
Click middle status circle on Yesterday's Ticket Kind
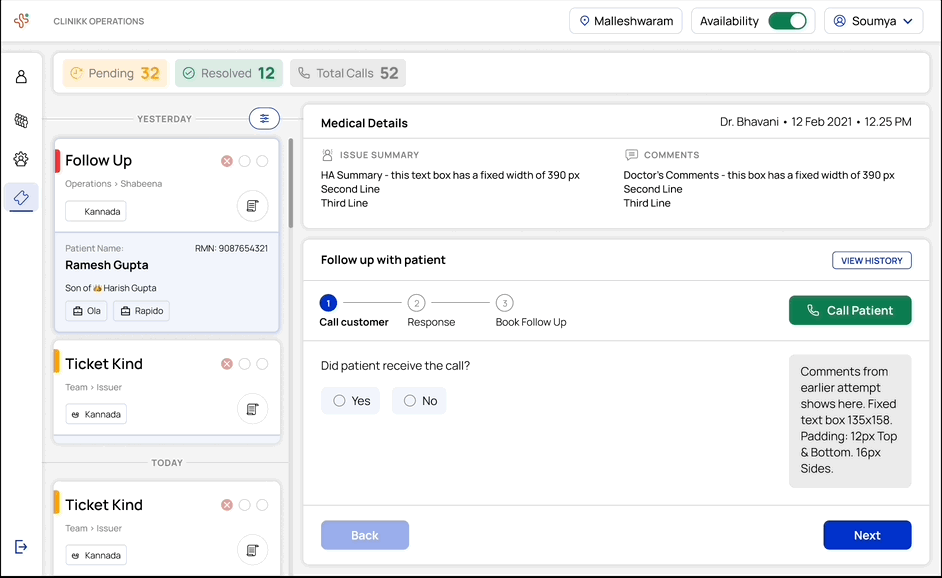[245, 364]
